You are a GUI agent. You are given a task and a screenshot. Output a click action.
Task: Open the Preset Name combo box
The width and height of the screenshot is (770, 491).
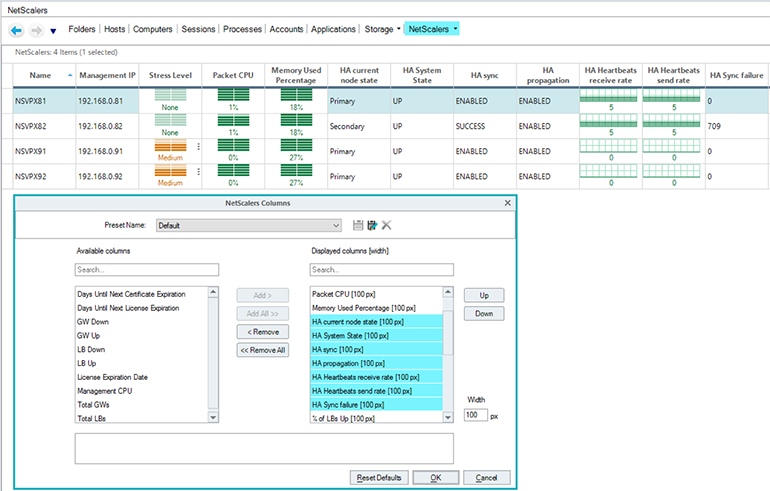click(x=248, y=225)
